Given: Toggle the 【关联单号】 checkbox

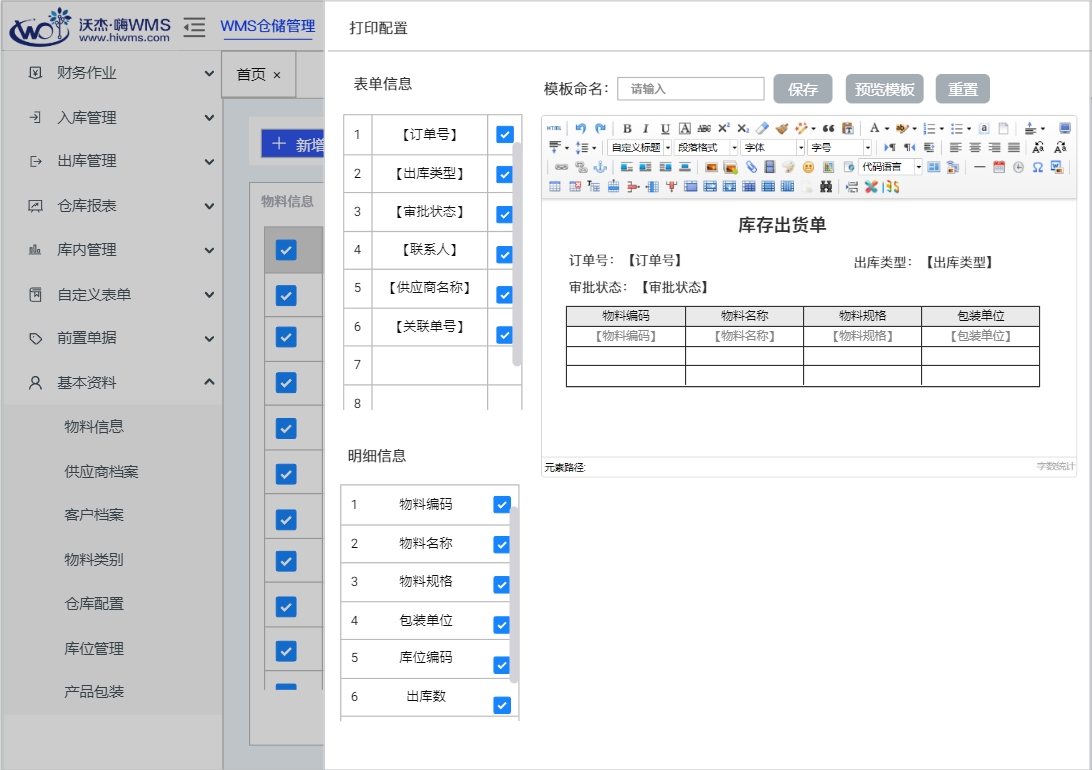Looking at the screenshot, I should click(x=505, y=335).
